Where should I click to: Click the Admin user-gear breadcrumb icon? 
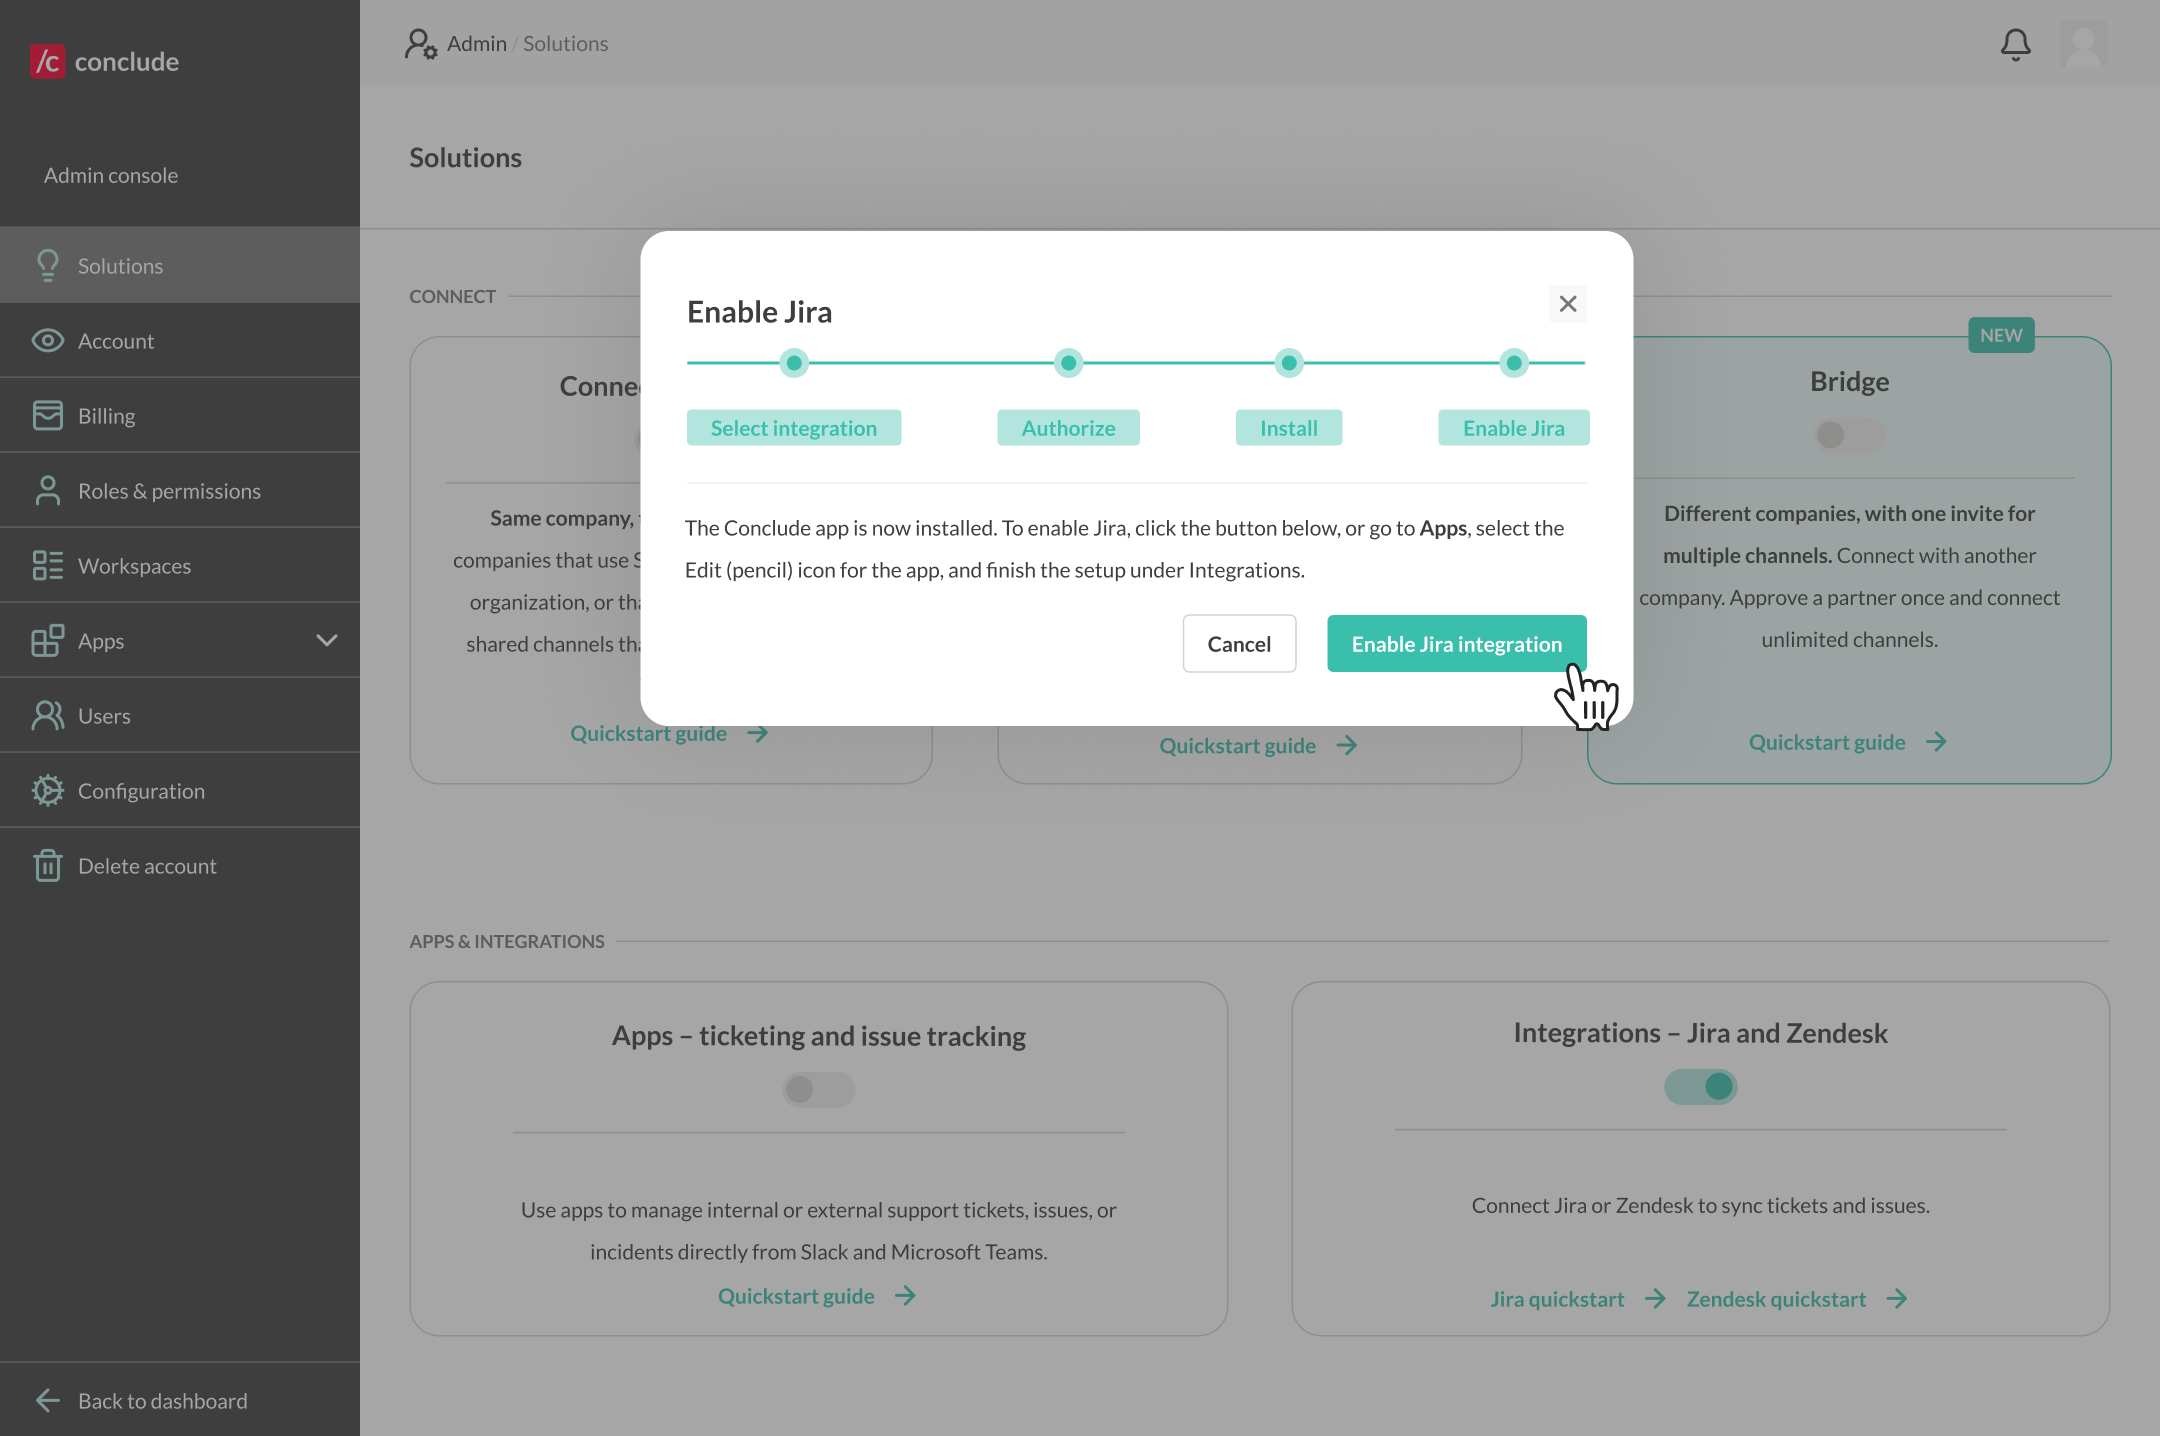click(421, 44)
